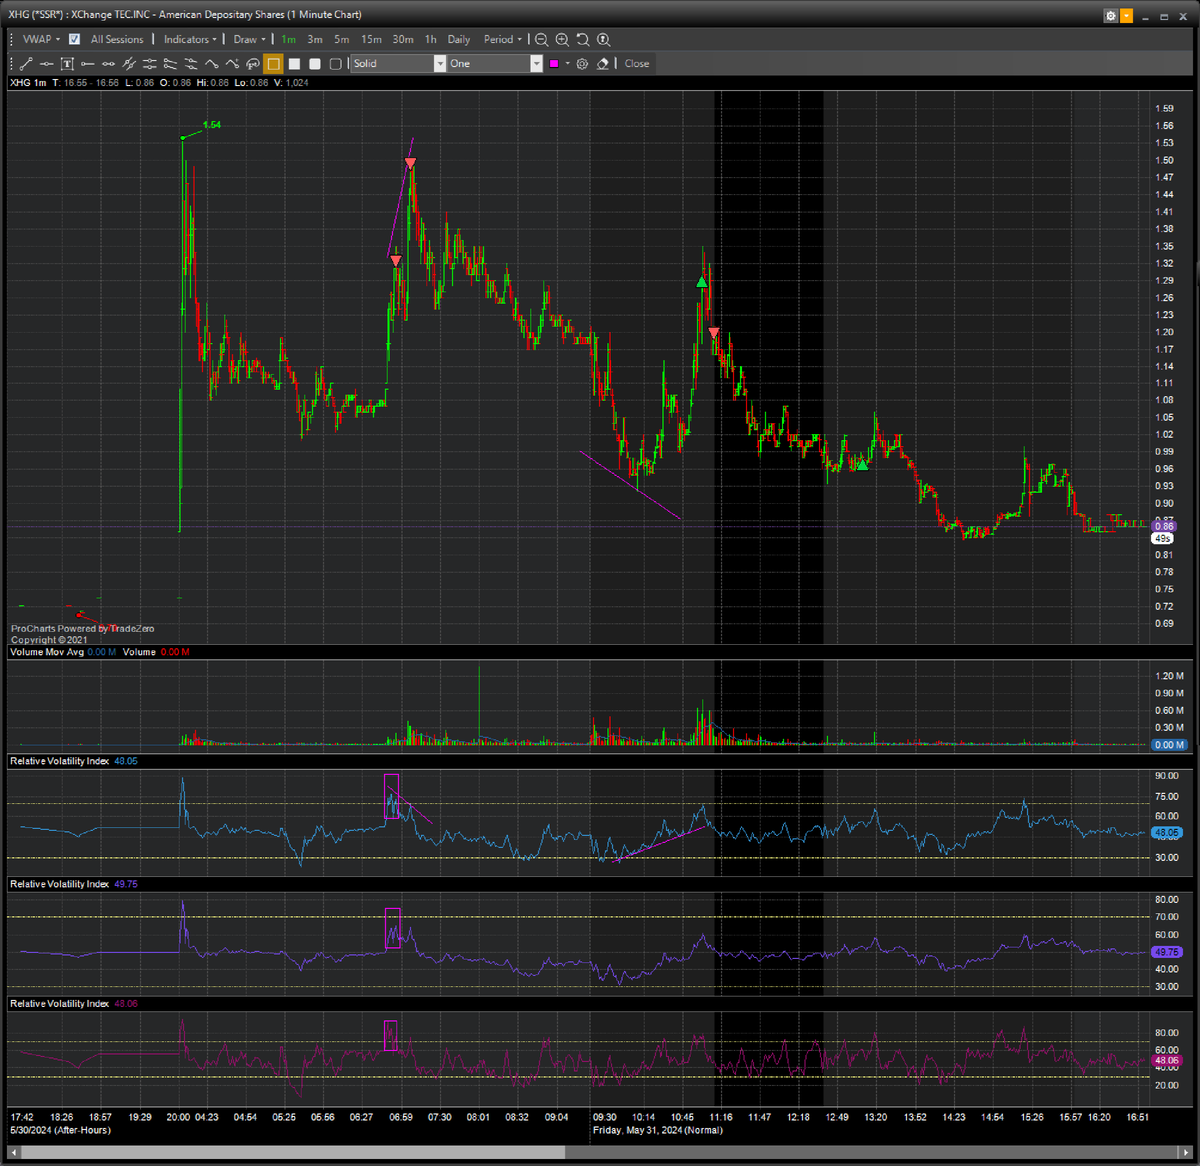Click the Volume Mov Avg label
This screenshot has width=1200, height=1166.
pos(47,652)
